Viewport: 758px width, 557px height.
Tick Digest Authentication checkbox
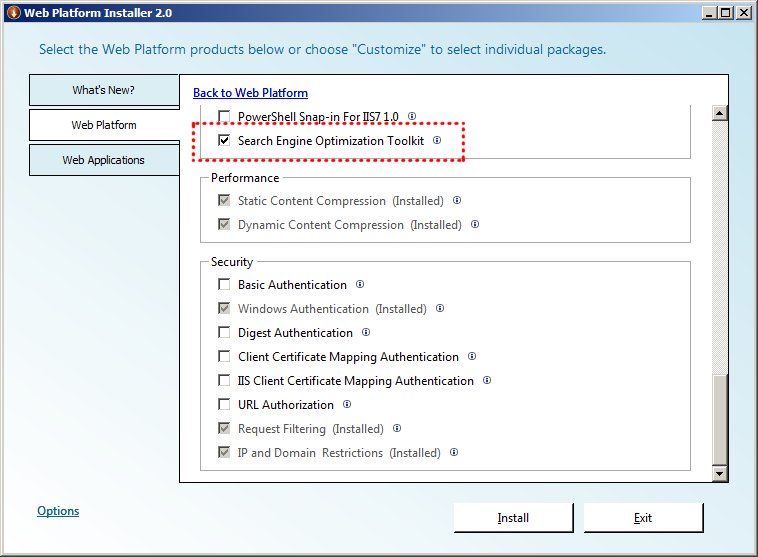coord(224,332)
